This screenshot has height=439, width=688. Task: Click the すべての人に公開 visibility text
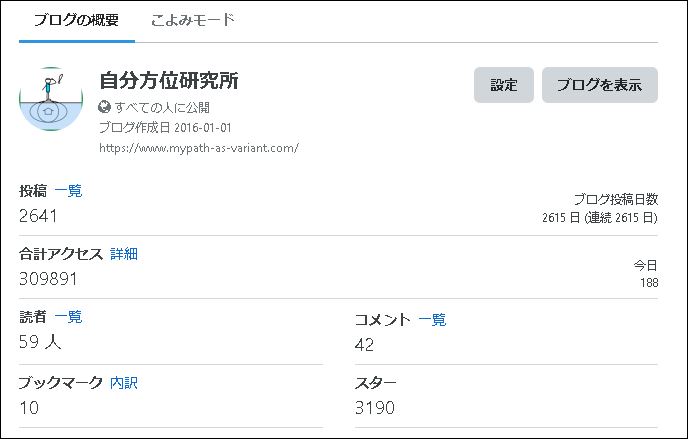pos(162,107)
